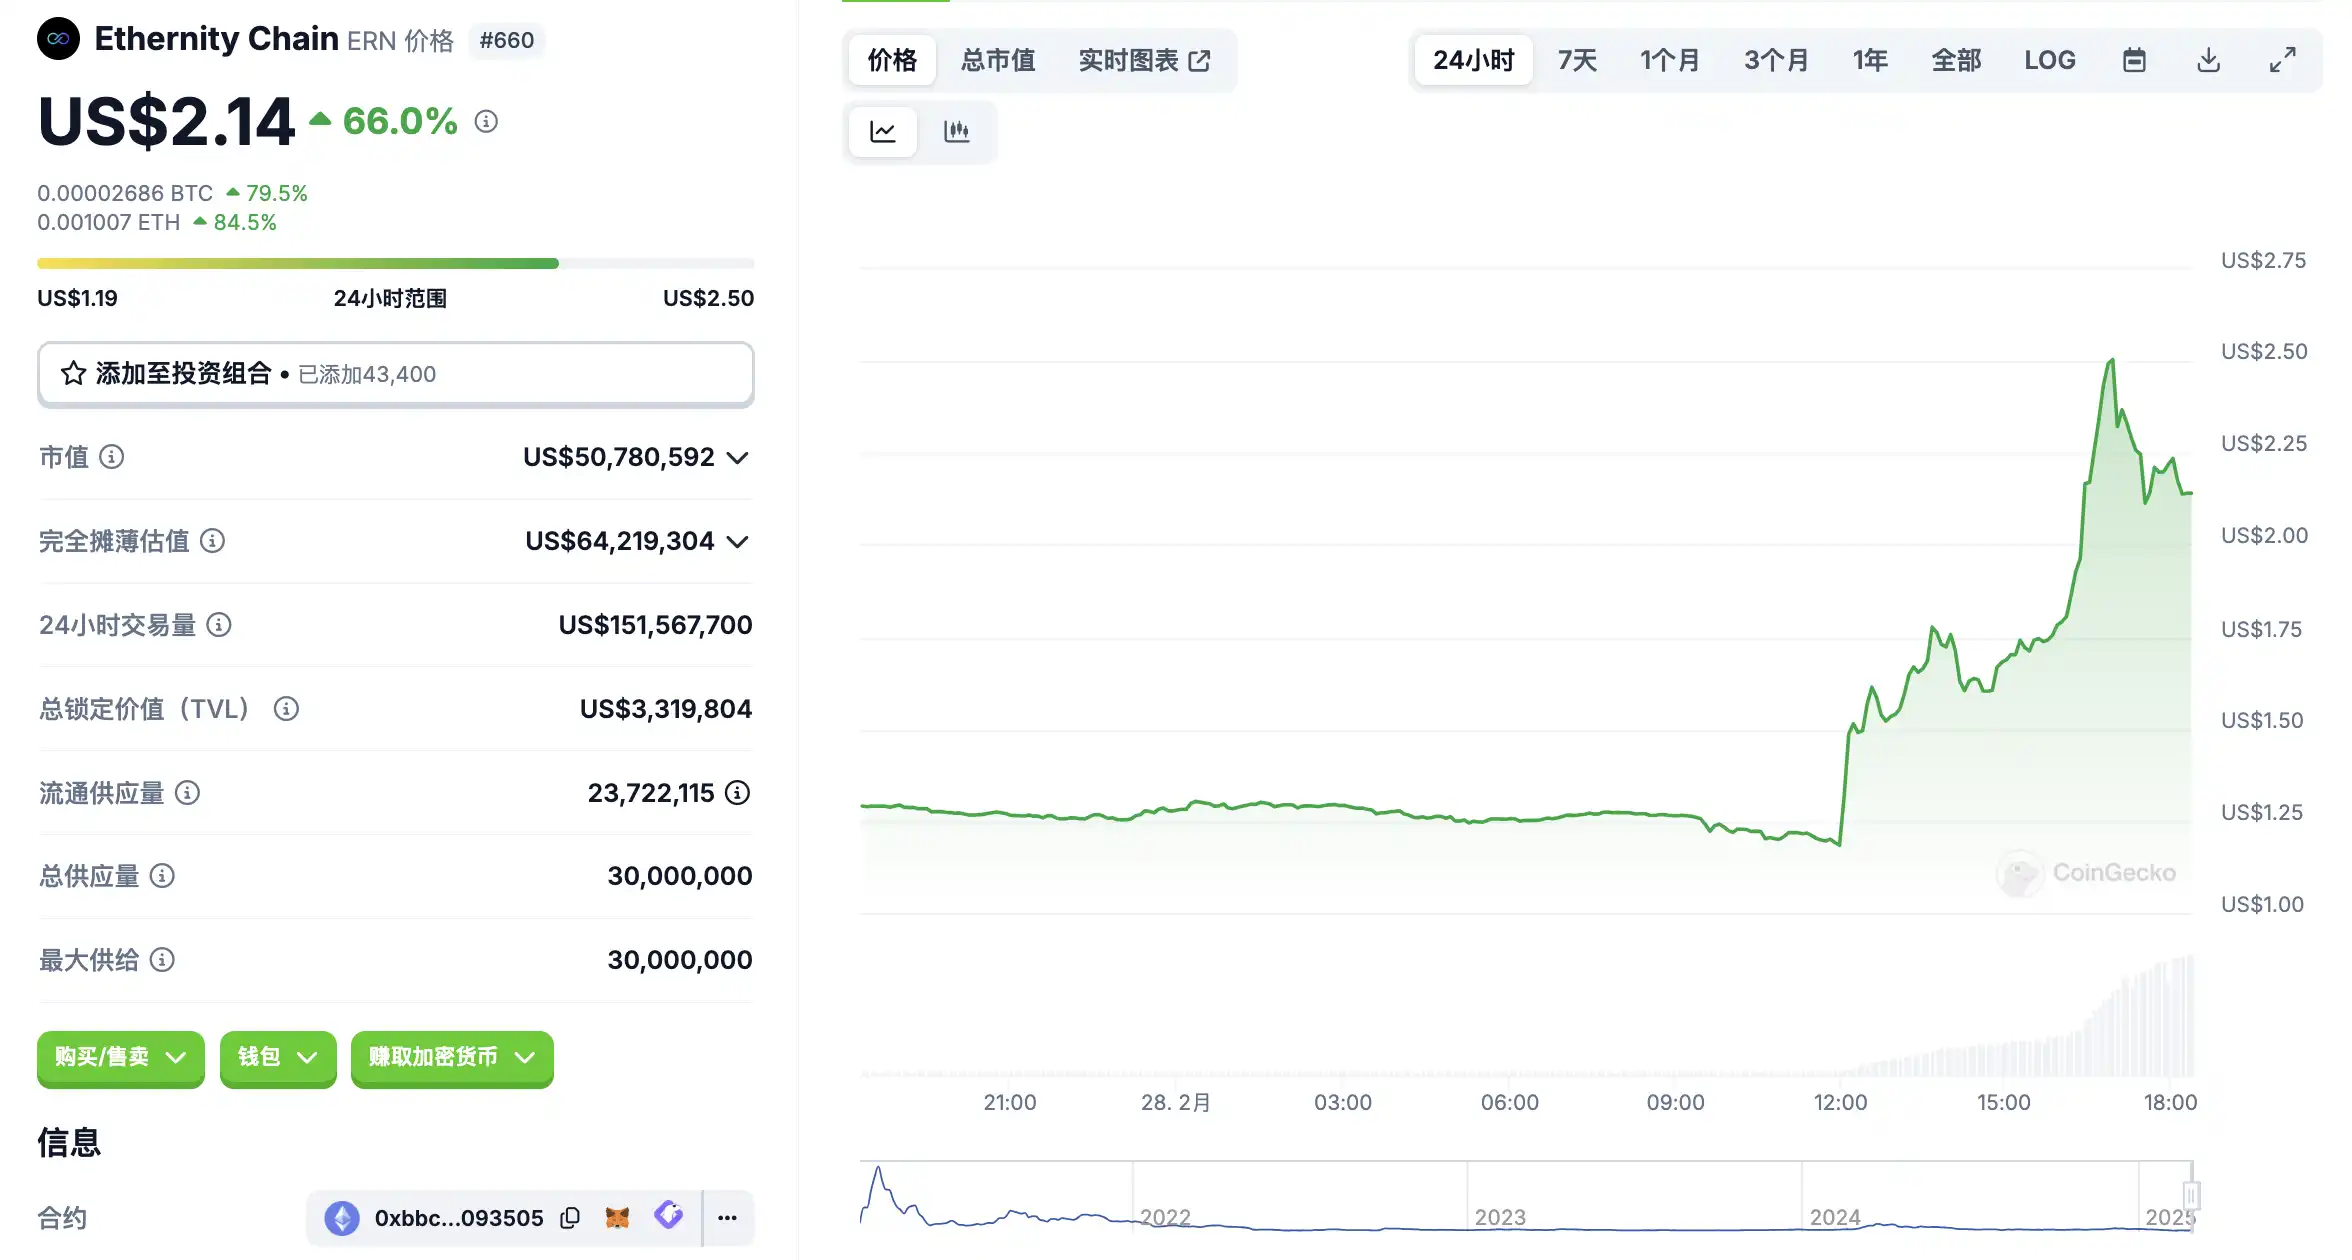Expand the 市值 US$50,780,592 details chevron
Viewport: 2352px width, 1260px height.
point(738,458)
